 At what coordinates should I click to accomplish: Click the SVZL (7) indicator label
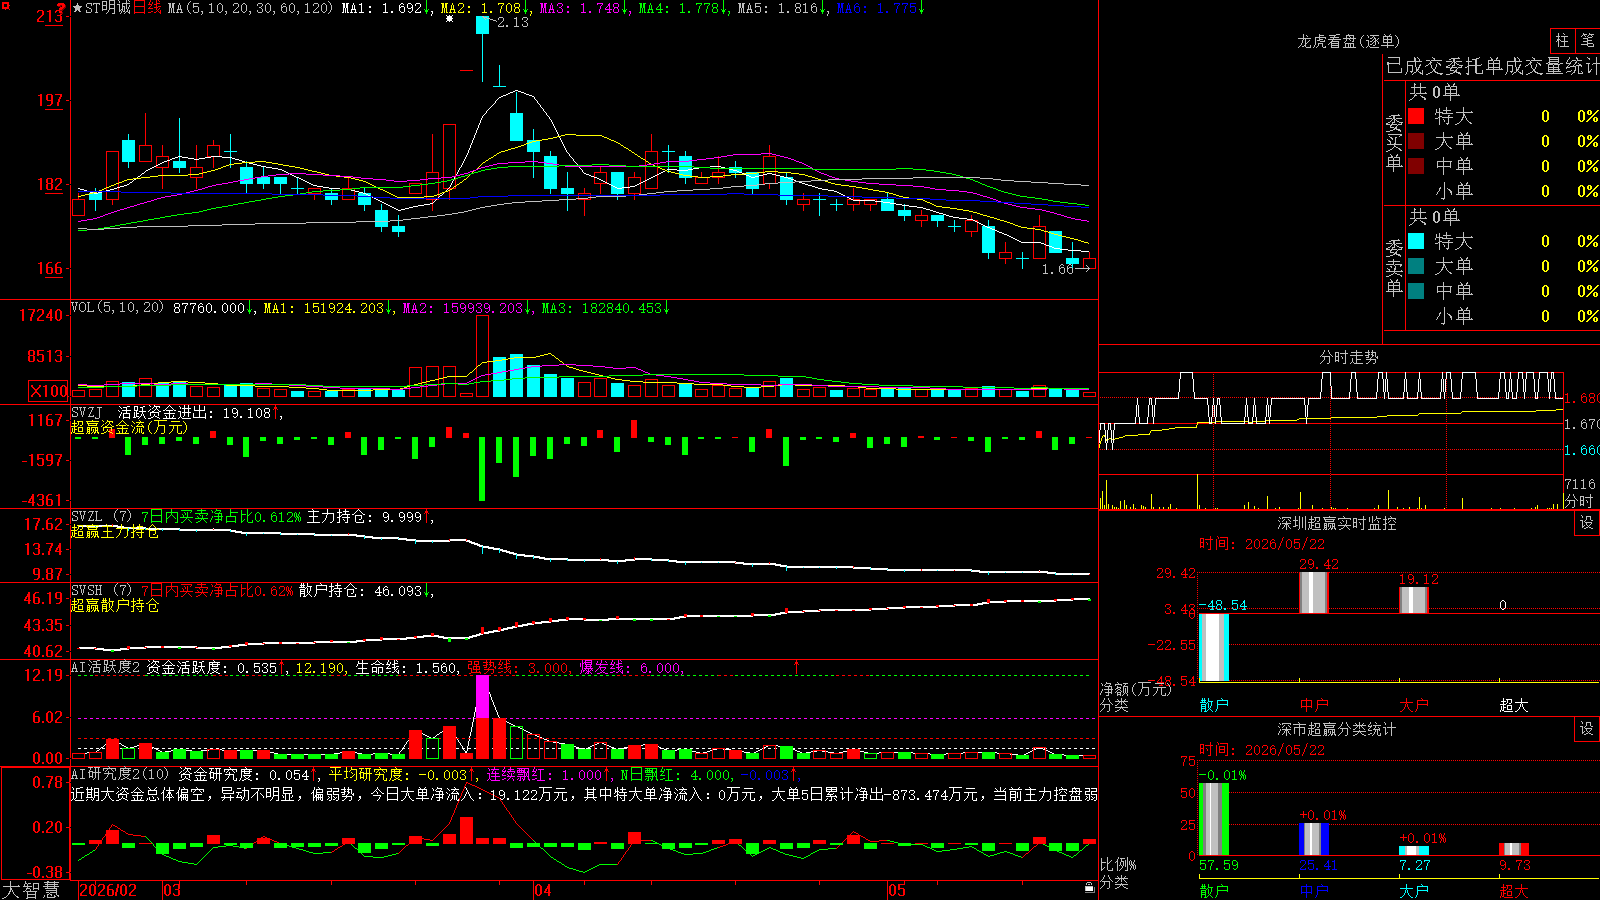pos(101,516)
